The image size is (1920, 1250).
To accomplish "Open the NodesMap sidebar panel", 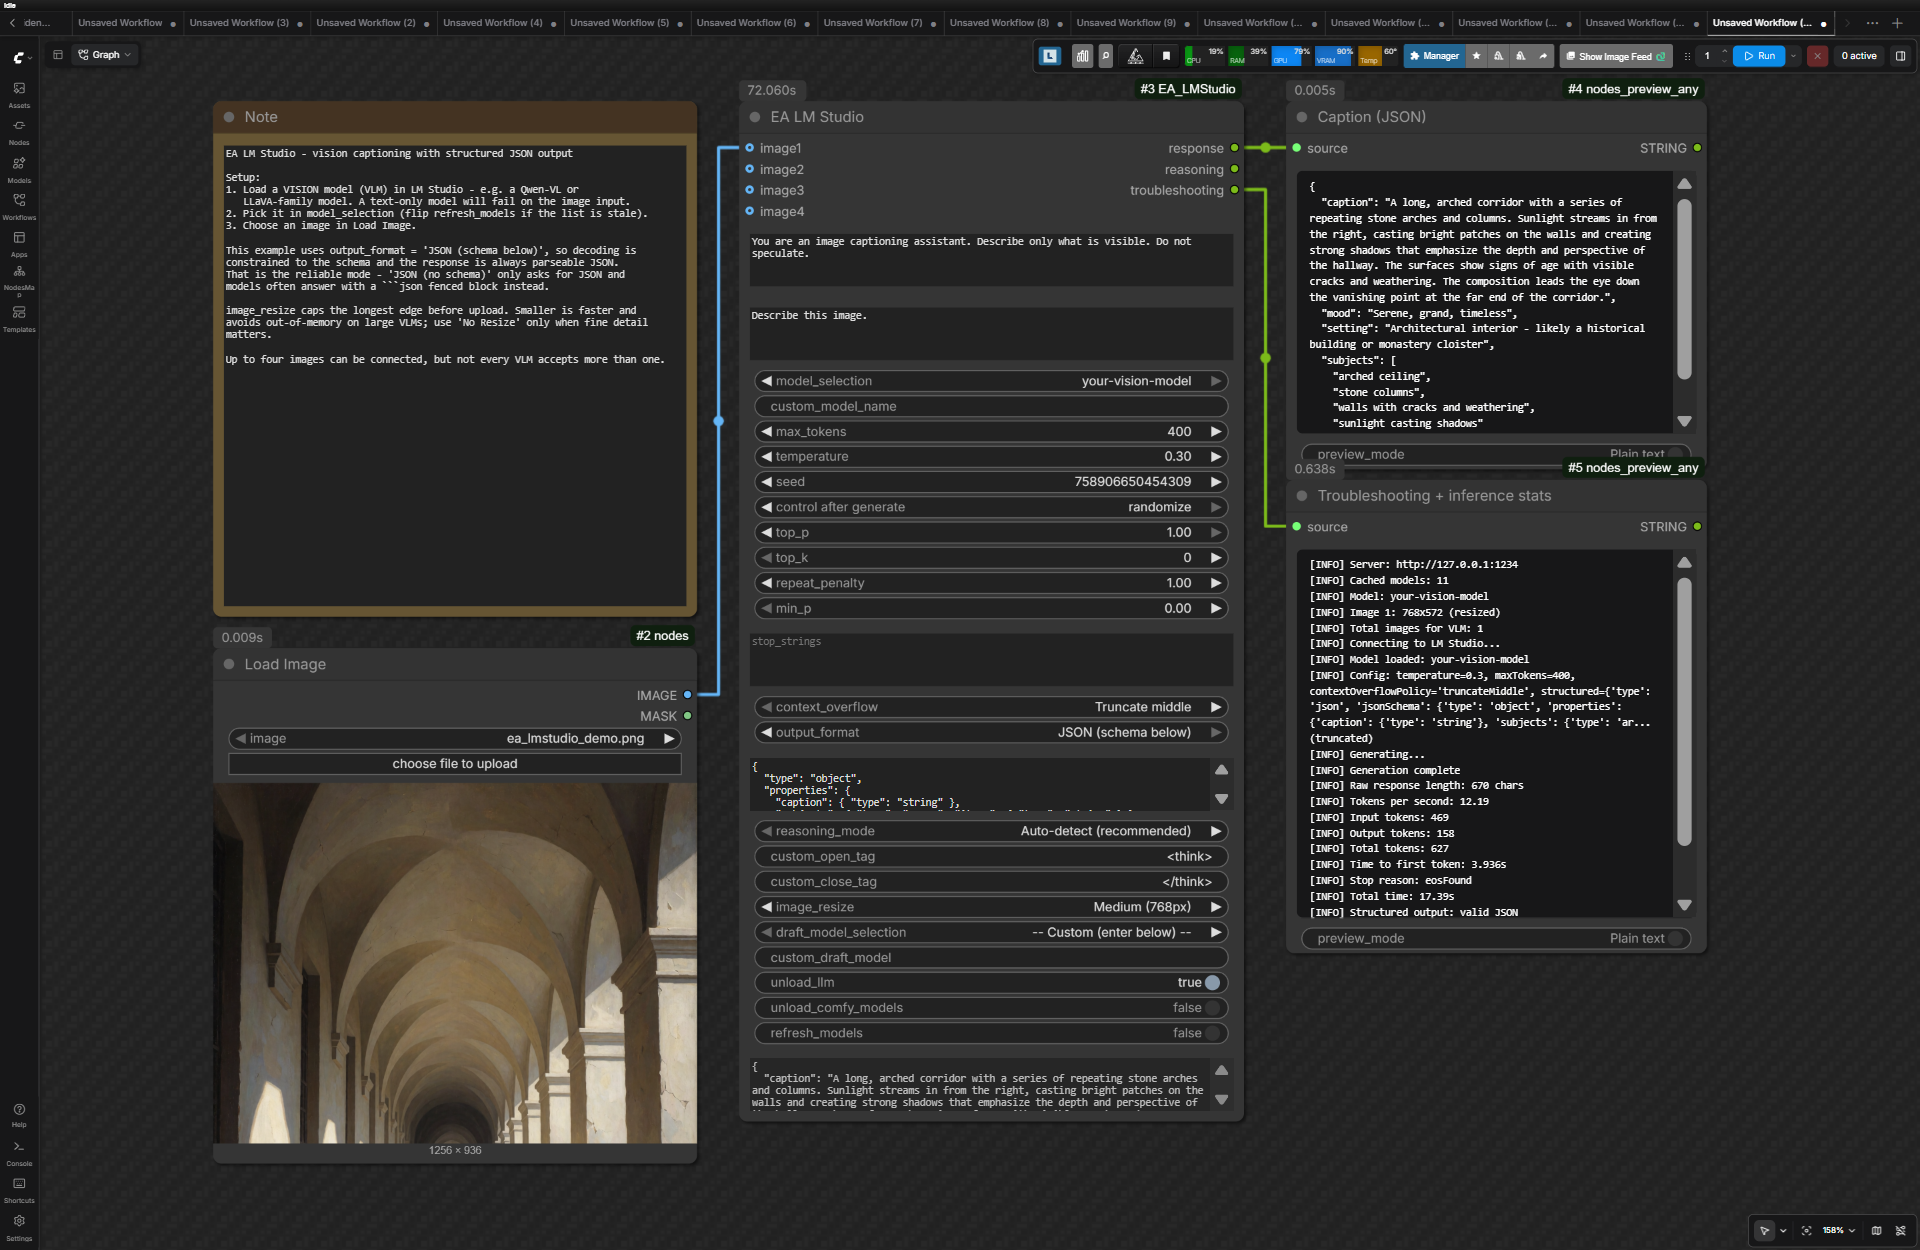I will (x=19, y=281).
